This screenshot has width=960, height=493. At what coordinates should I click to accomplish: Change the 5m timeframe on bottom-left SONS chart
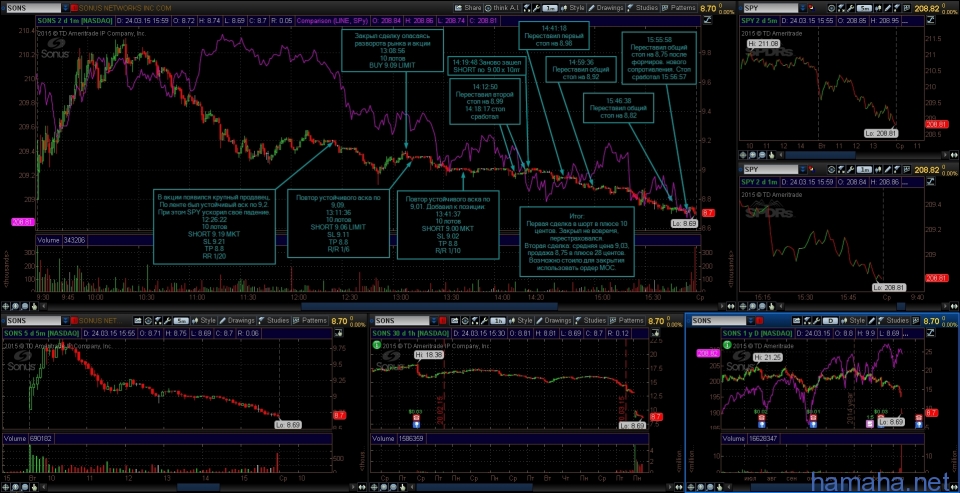pos(181,320)
